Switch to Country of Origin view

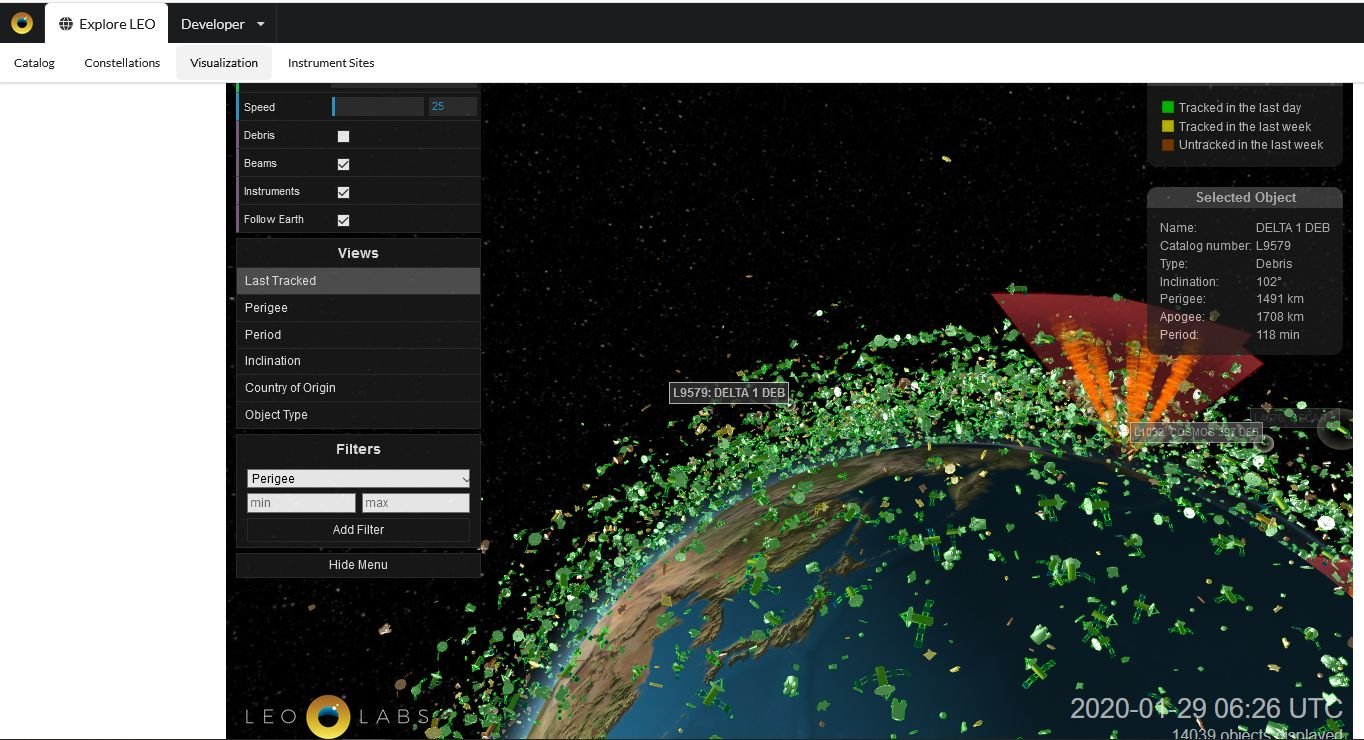(358, 388)
